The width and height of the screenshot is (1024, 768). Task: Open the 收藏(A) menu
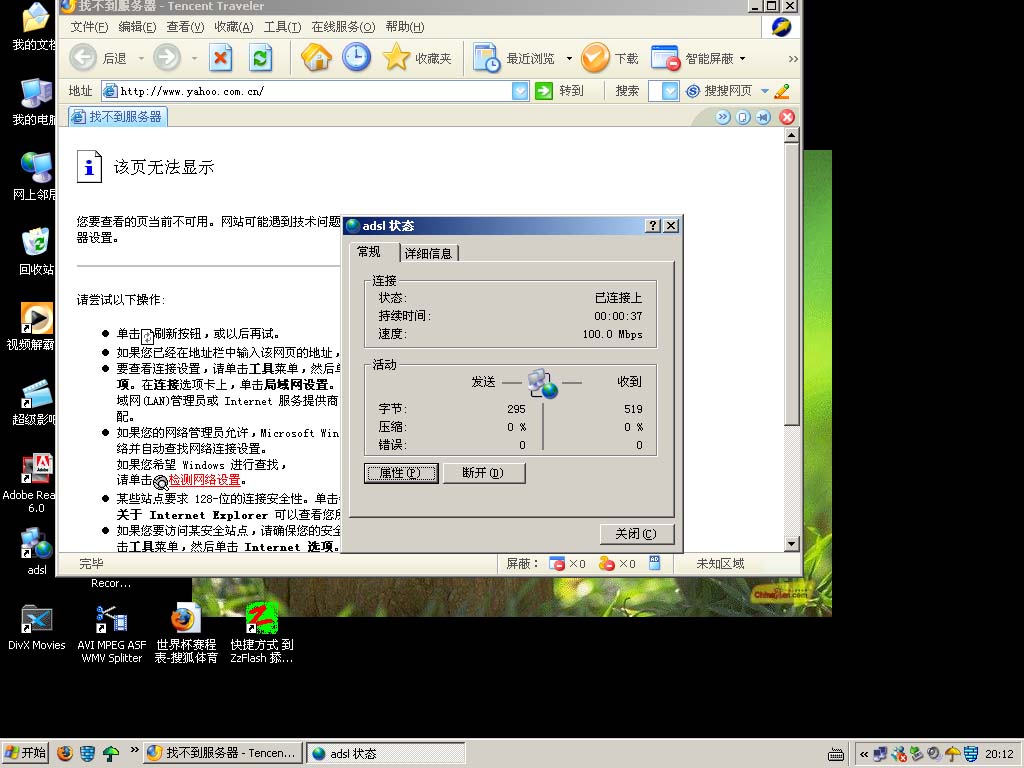pyautogui.click(x=234, y=27)
